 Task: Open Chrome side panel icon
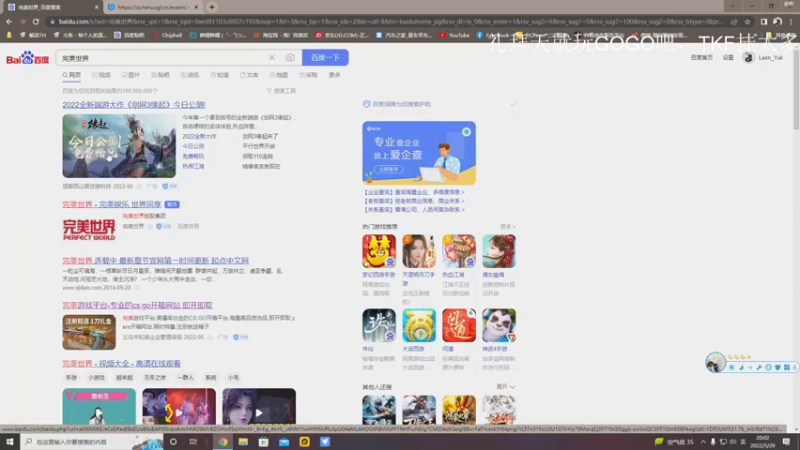pos(764,21)
